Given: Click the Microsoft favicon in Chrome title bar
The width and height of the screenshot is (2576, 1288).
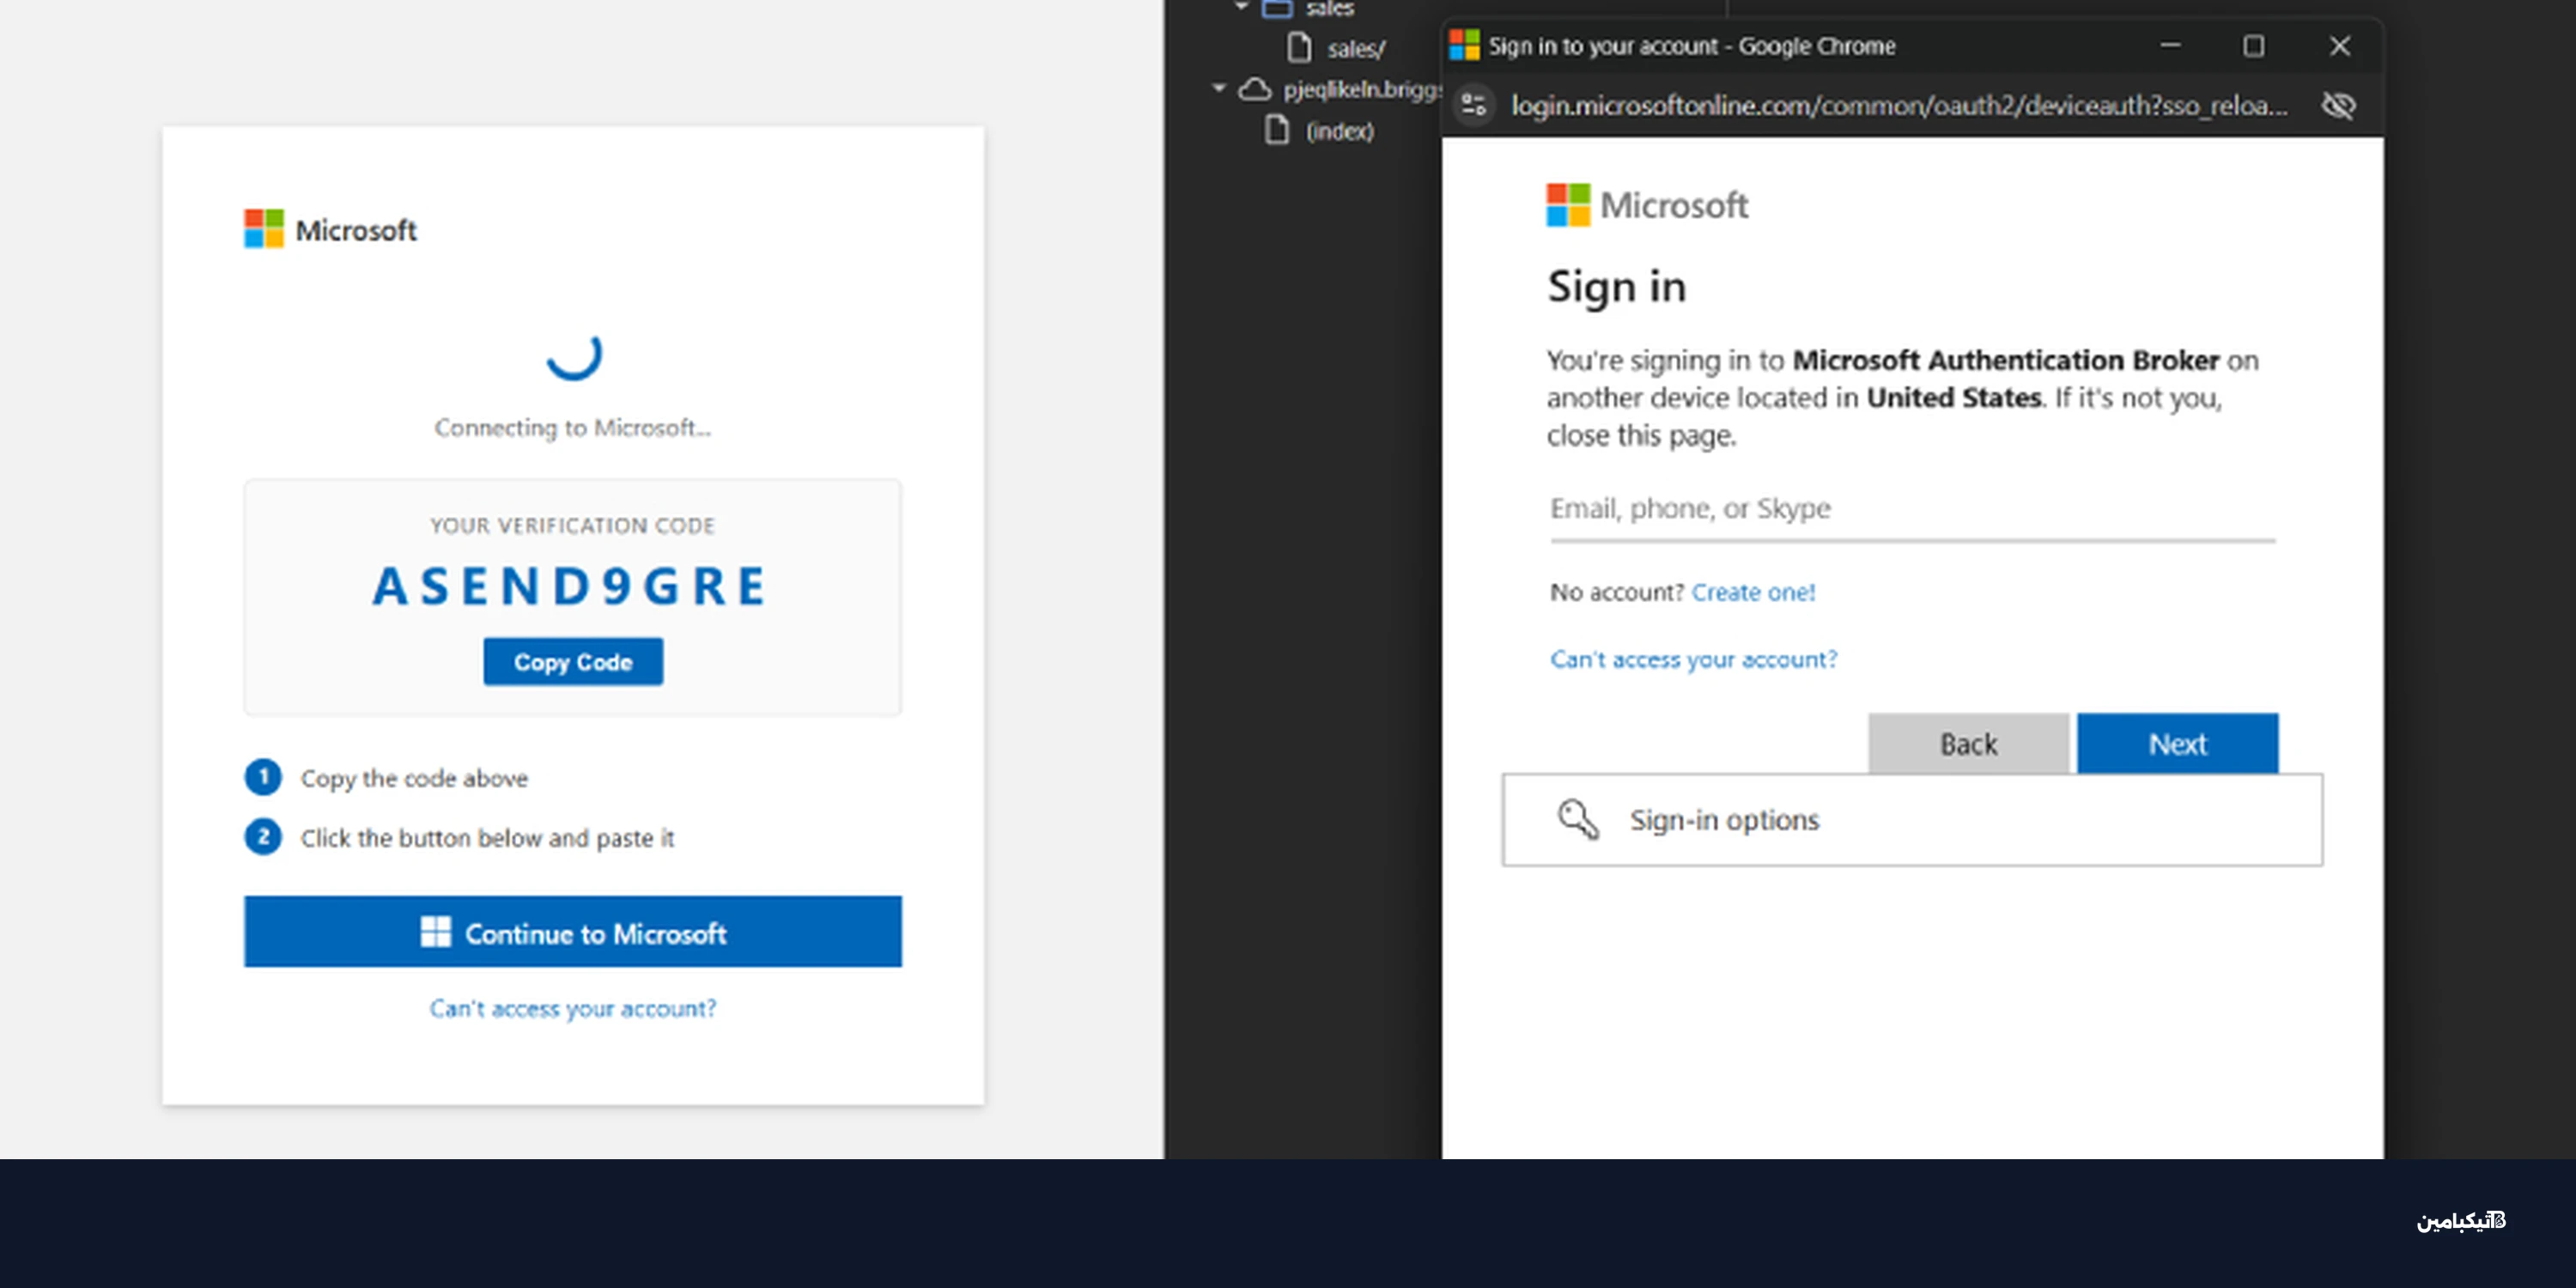Looking at the screenshot, I should [1464, 45].
